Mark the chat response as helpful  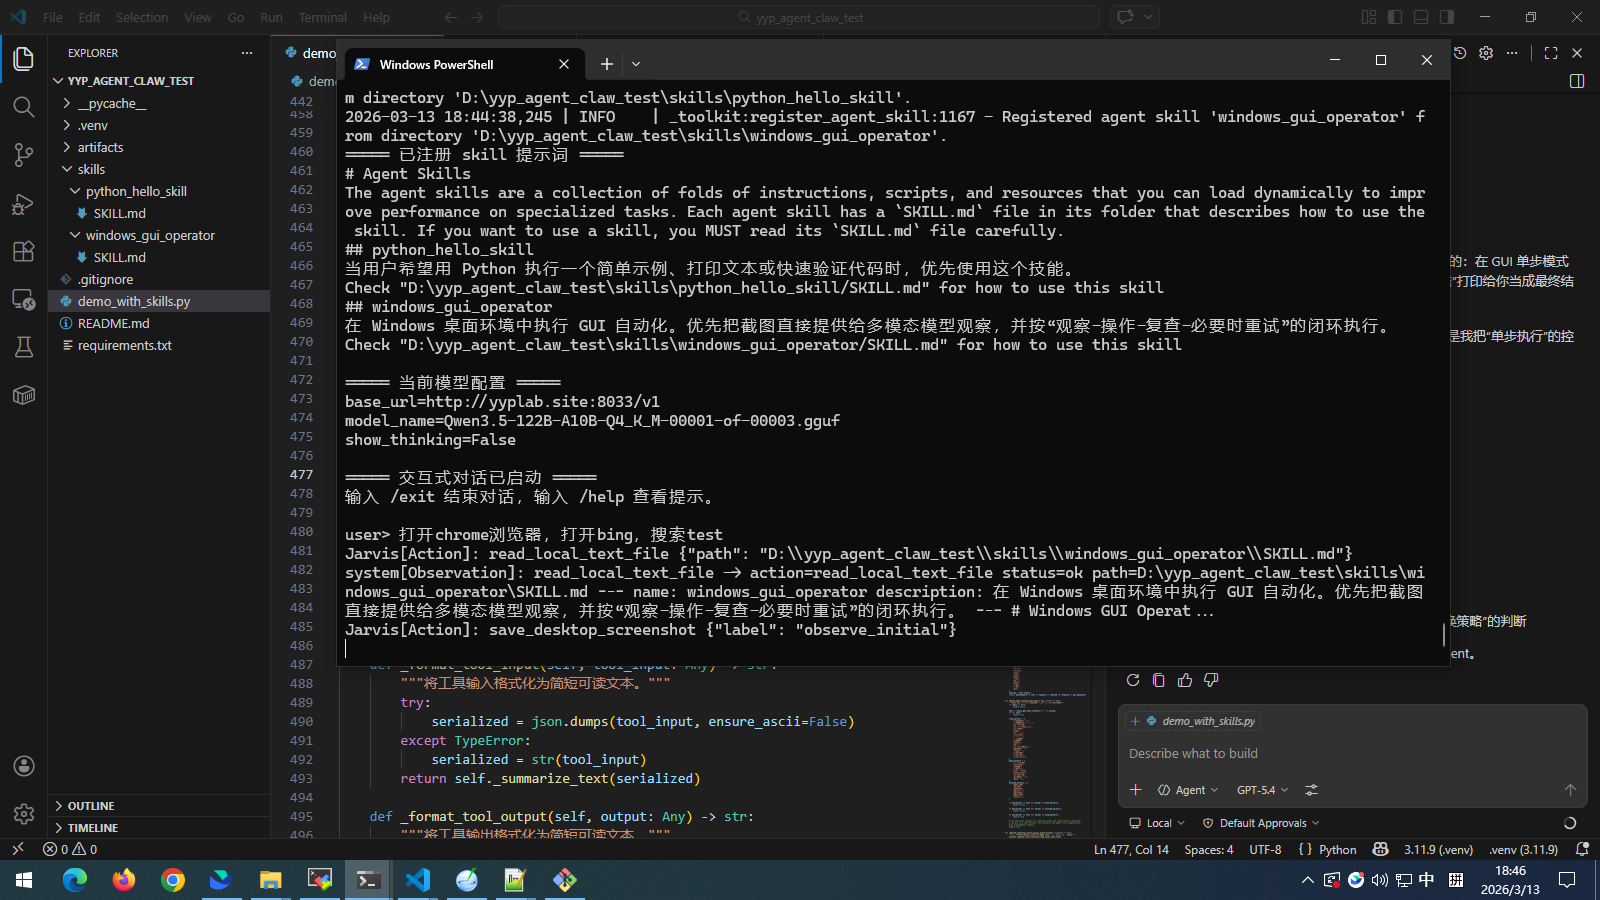[1185, 680]
